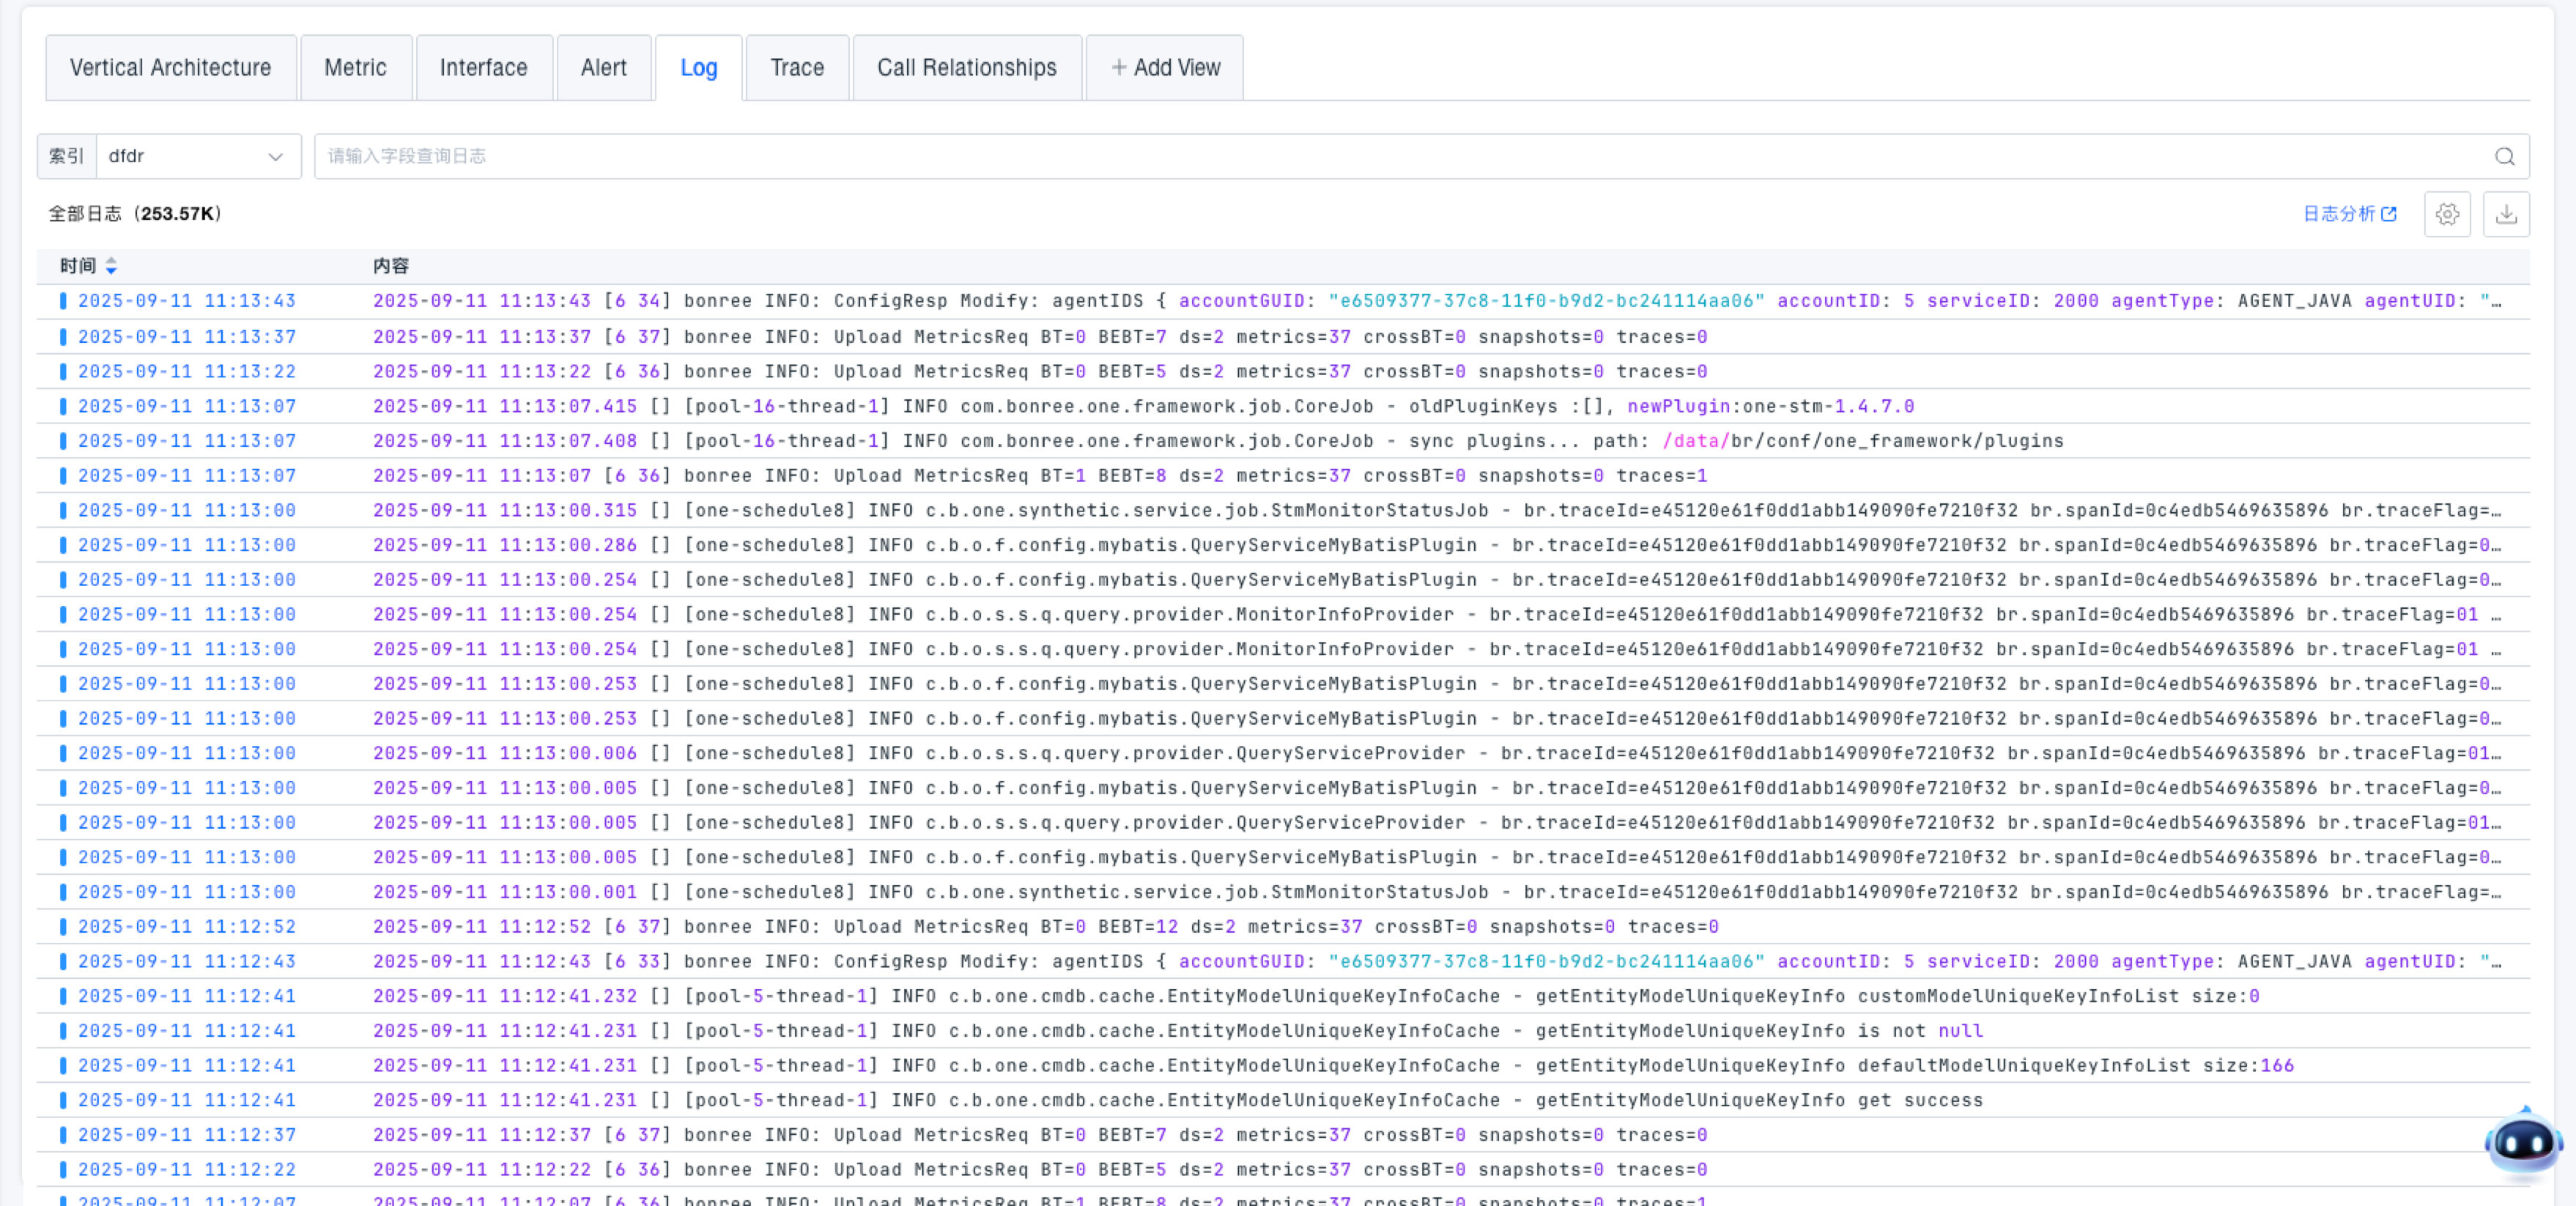
Task: Open the 日志分析 log analysis link
Action: coord(2338,214)
